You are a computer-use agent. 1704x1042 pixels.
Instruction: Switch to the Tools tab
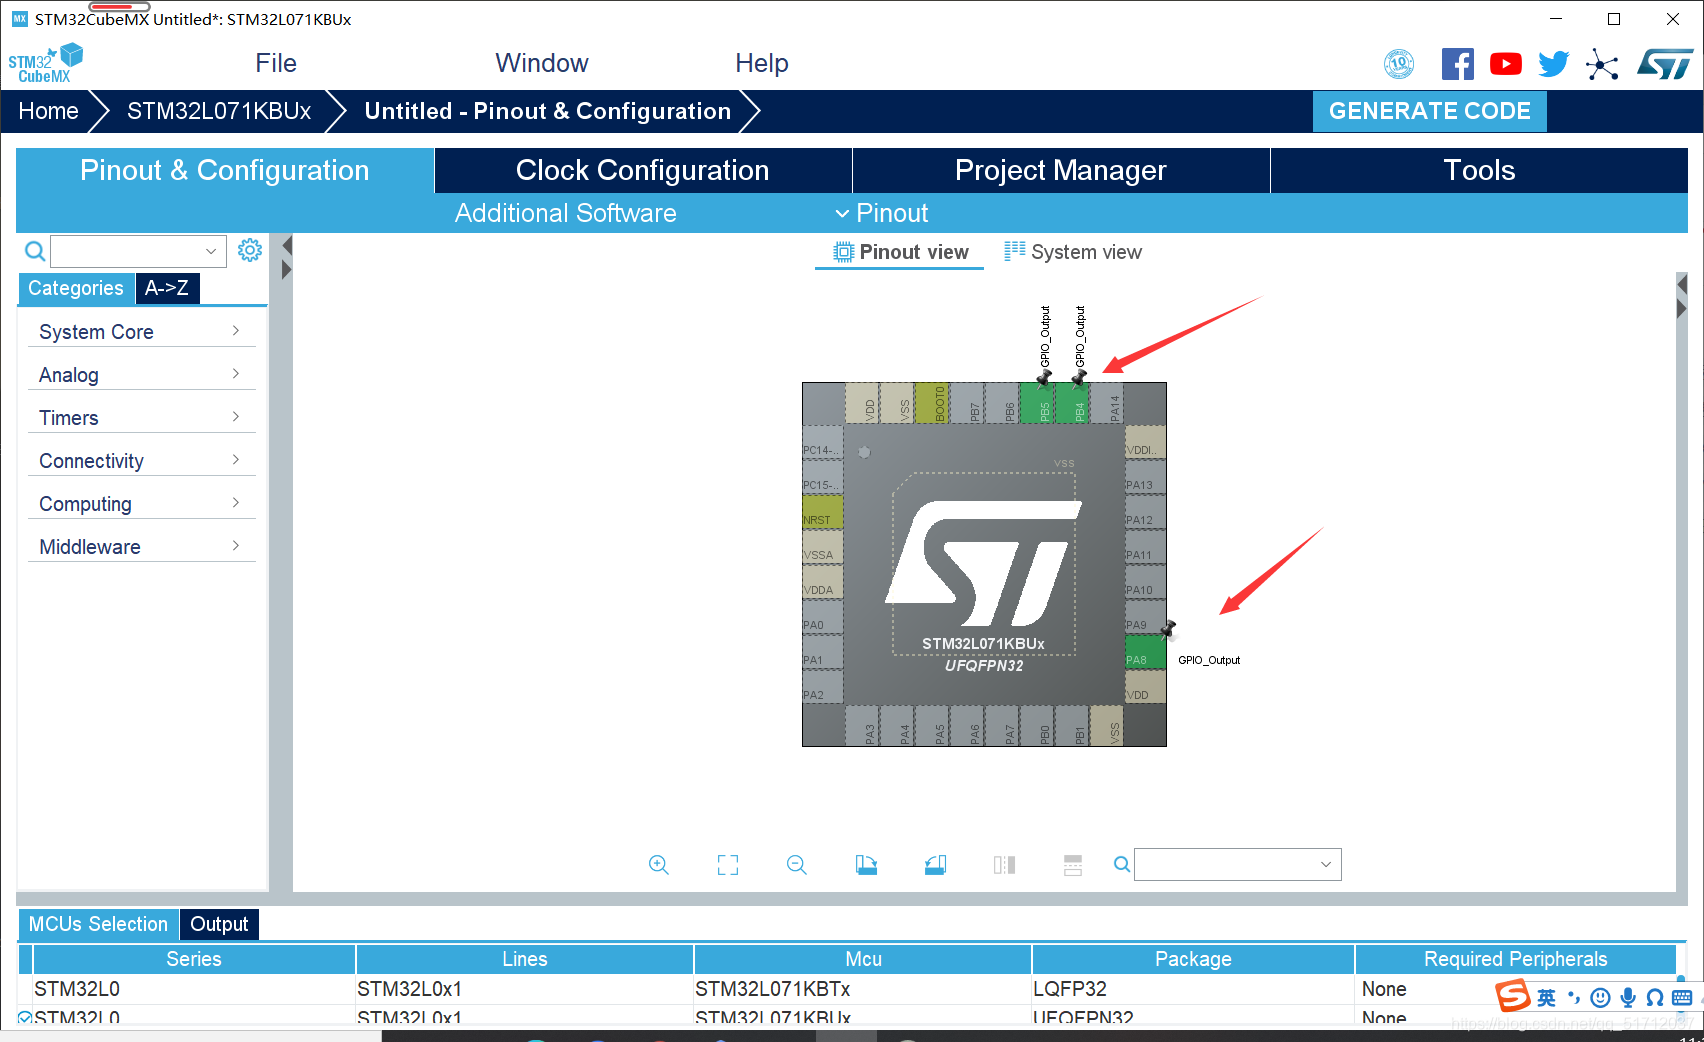pyautogui.click(x=1479, y=170)
